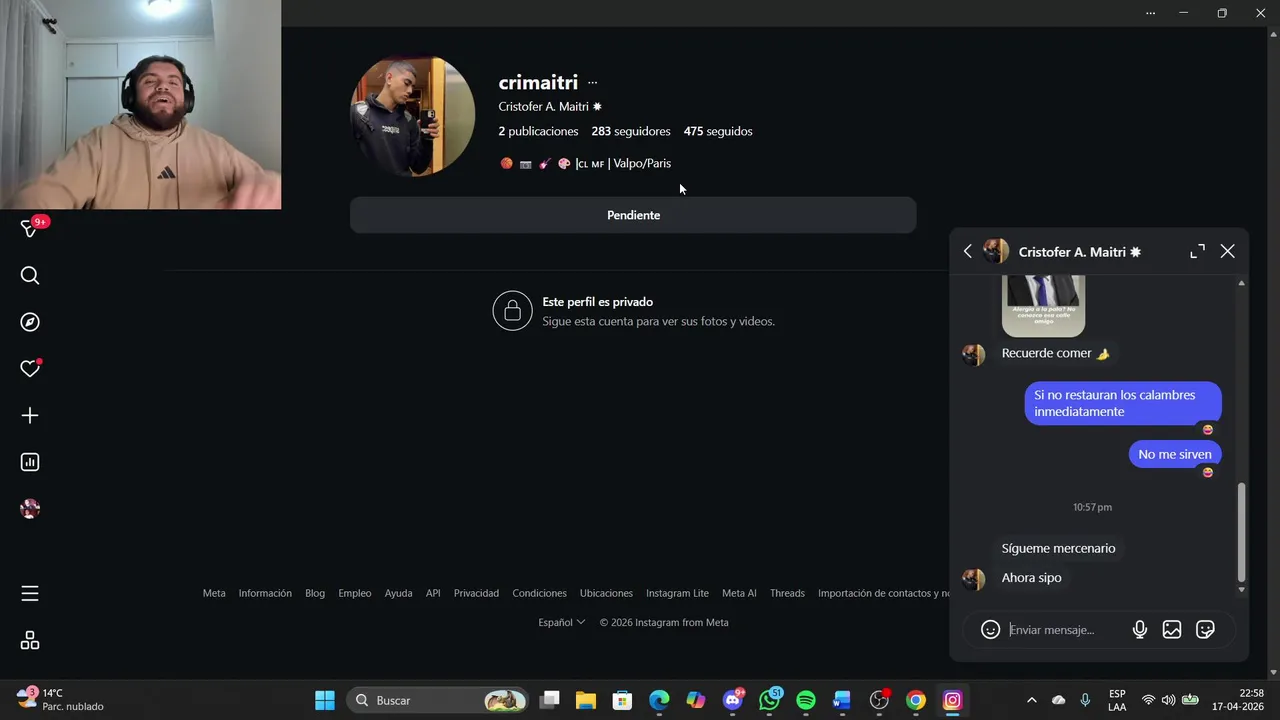Viewport: 1280px width, 720px height.
Task: Open API footer link
Action: point(433,593)
